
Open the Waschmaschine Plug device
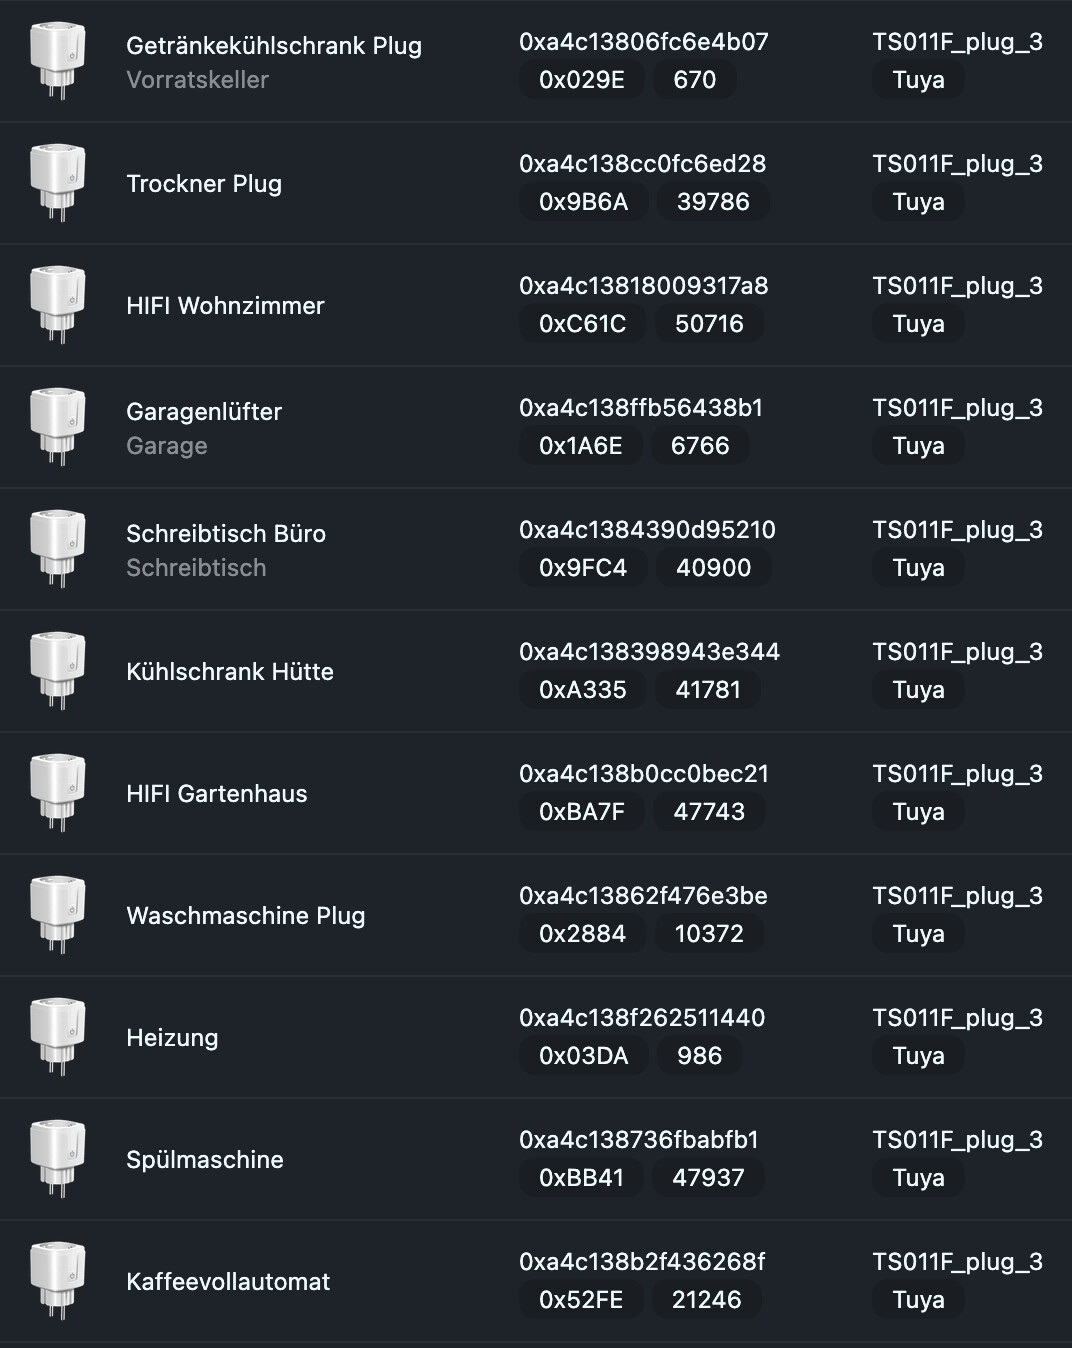point(245,915)
